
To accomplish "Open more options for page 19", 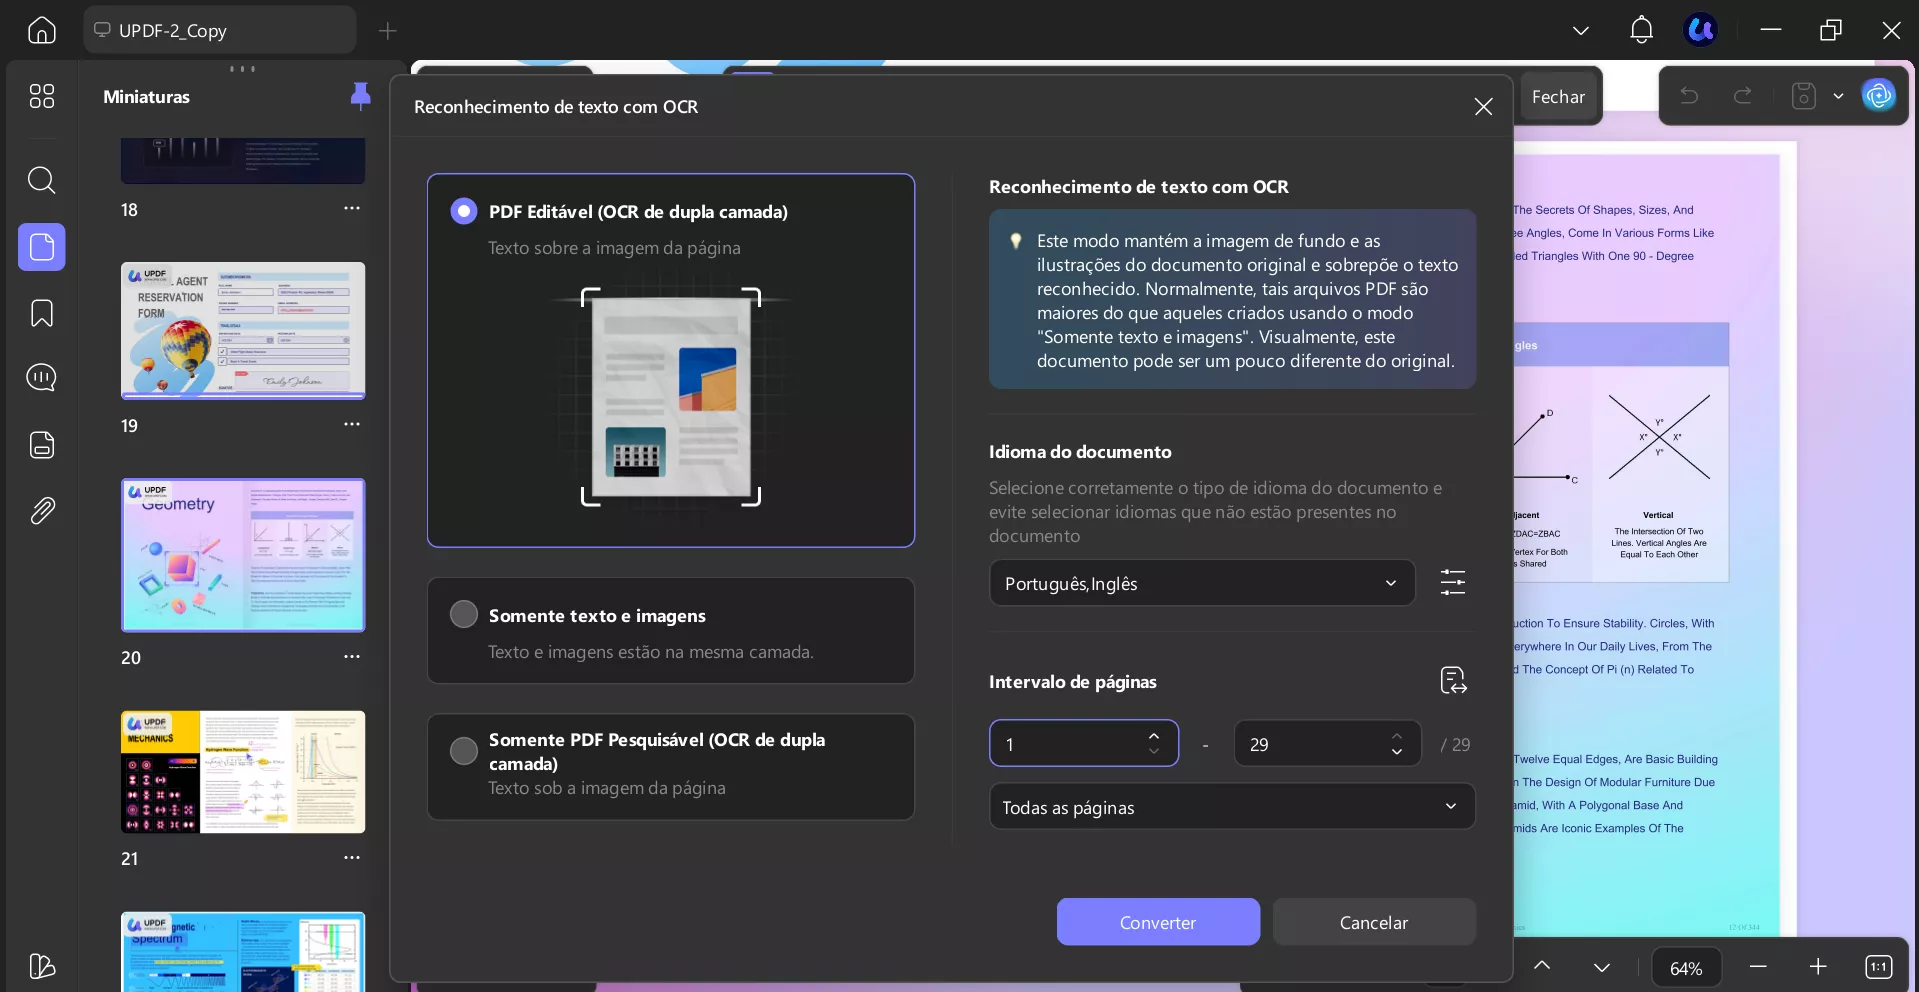I will click(x=351, y=424).
